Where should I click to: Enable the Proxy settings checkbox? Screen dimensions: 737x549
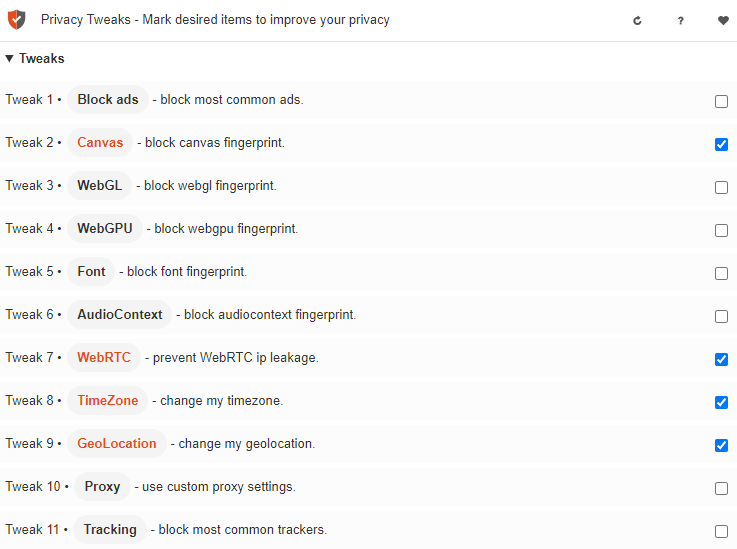tap(721, 488)
